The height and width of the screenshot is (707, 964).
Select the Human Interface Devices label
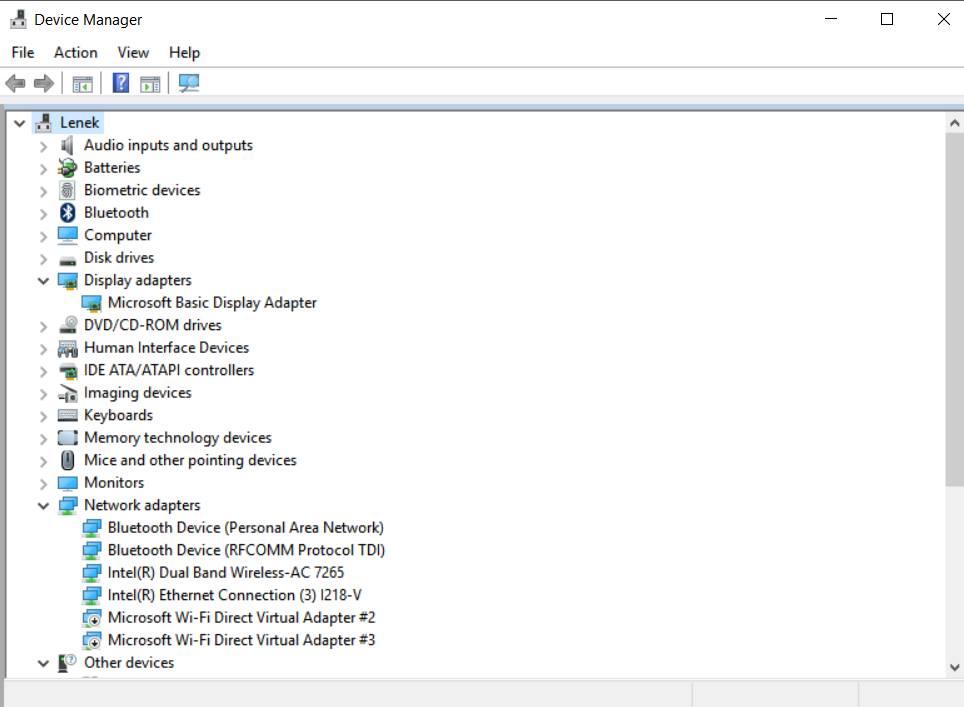point(167,347)
